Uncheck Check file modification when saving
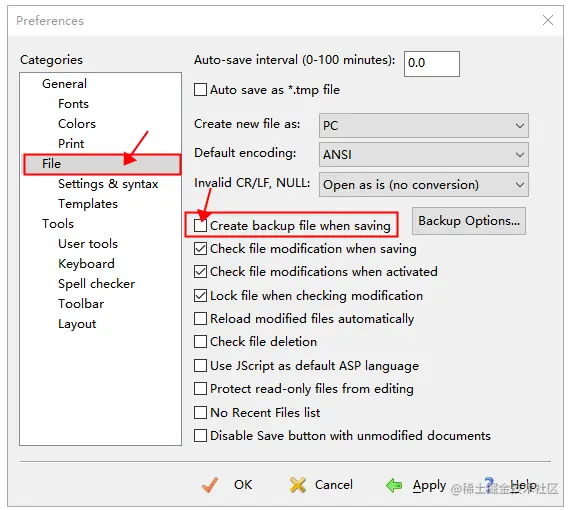The image size is (573, 510). coord(200,248)
